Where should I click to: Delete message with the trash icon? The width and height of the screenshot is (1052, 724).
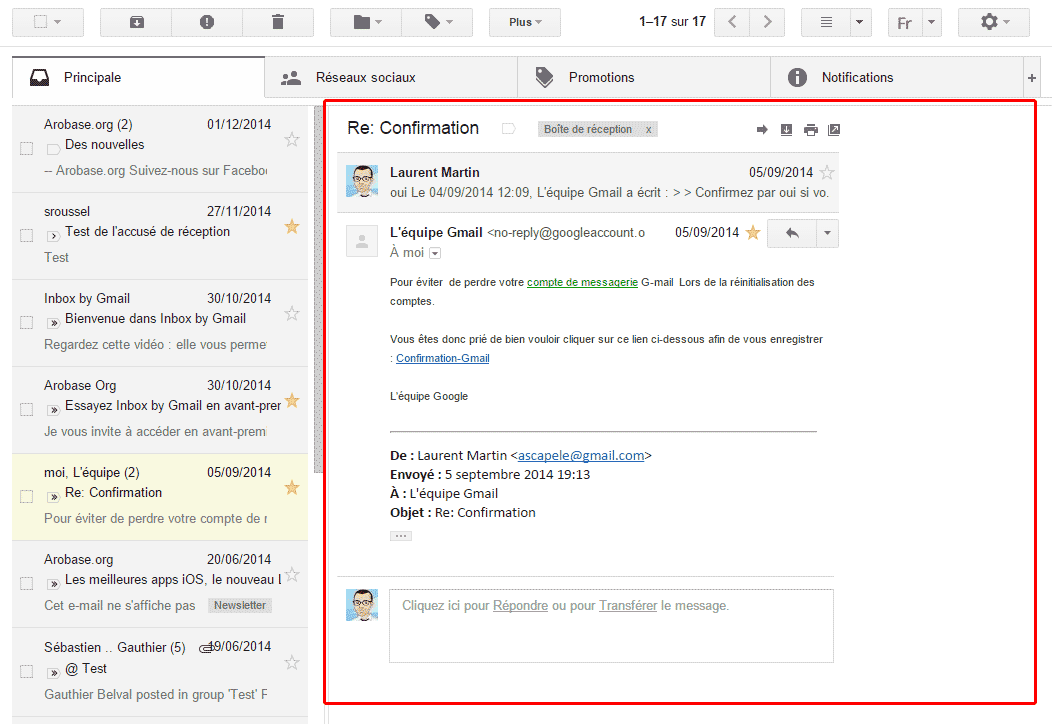pyautogui.click(x=278, y=22)
